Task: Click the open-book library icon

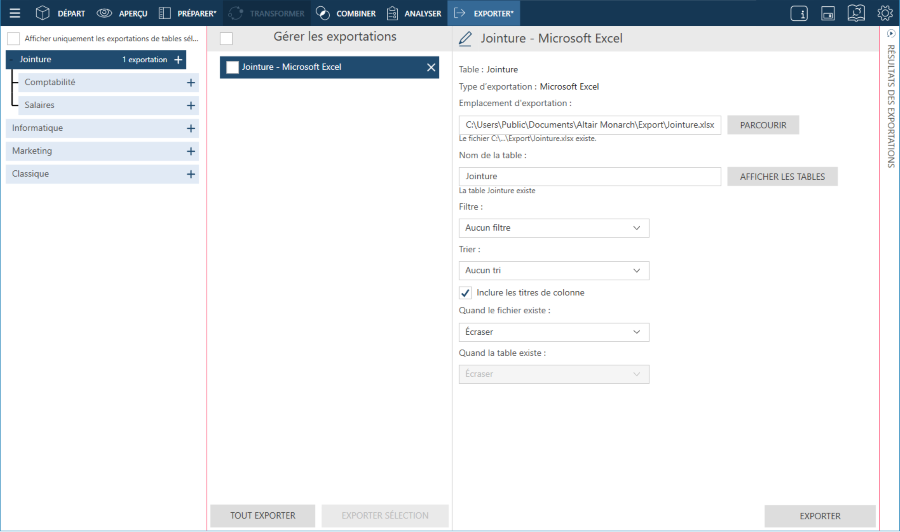Action: [856, 13]
